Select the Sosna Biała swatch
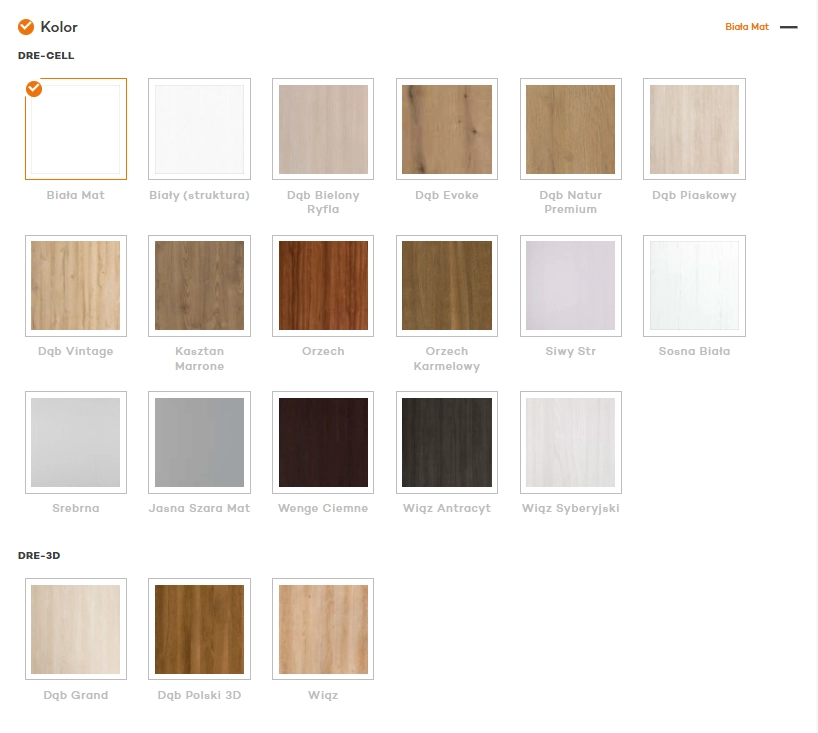The height and width of the screenshot is (733, 818). tap(694, 285)
